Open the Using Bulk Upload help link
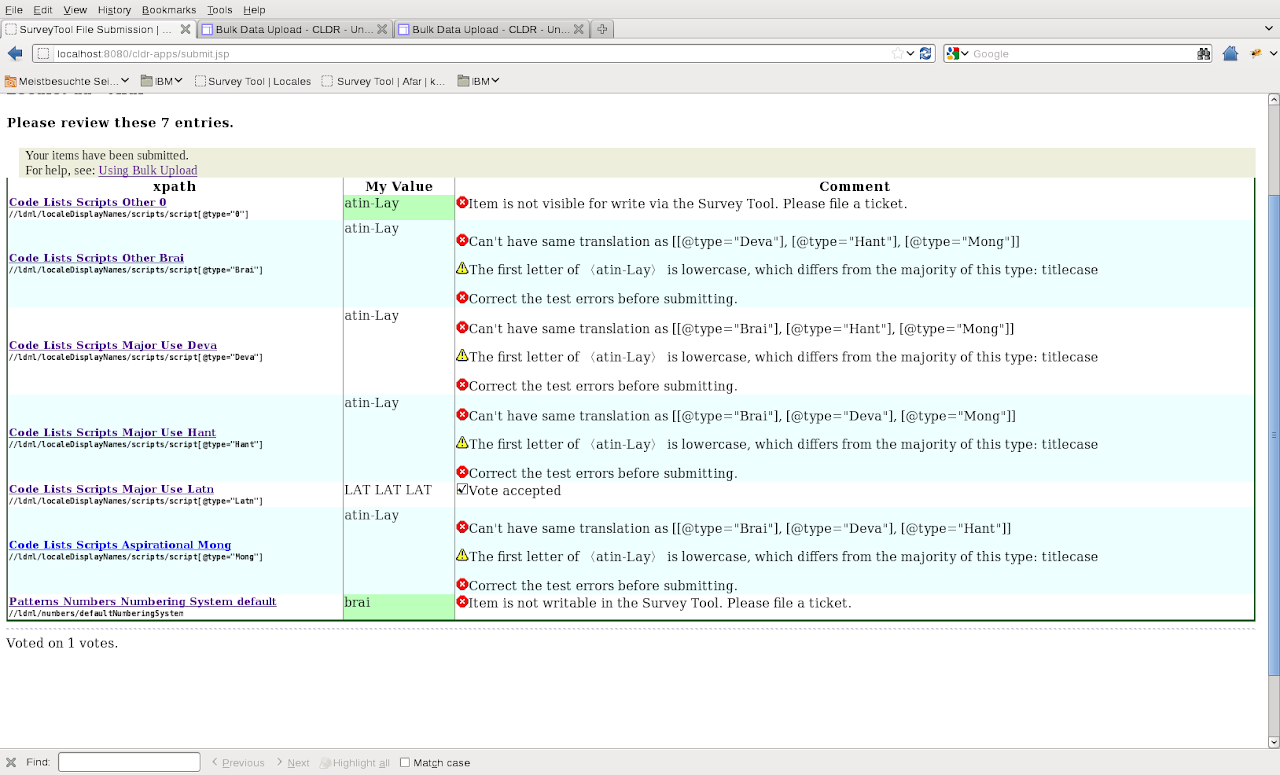Screen dimensions: 1280x775 [147, 170]
